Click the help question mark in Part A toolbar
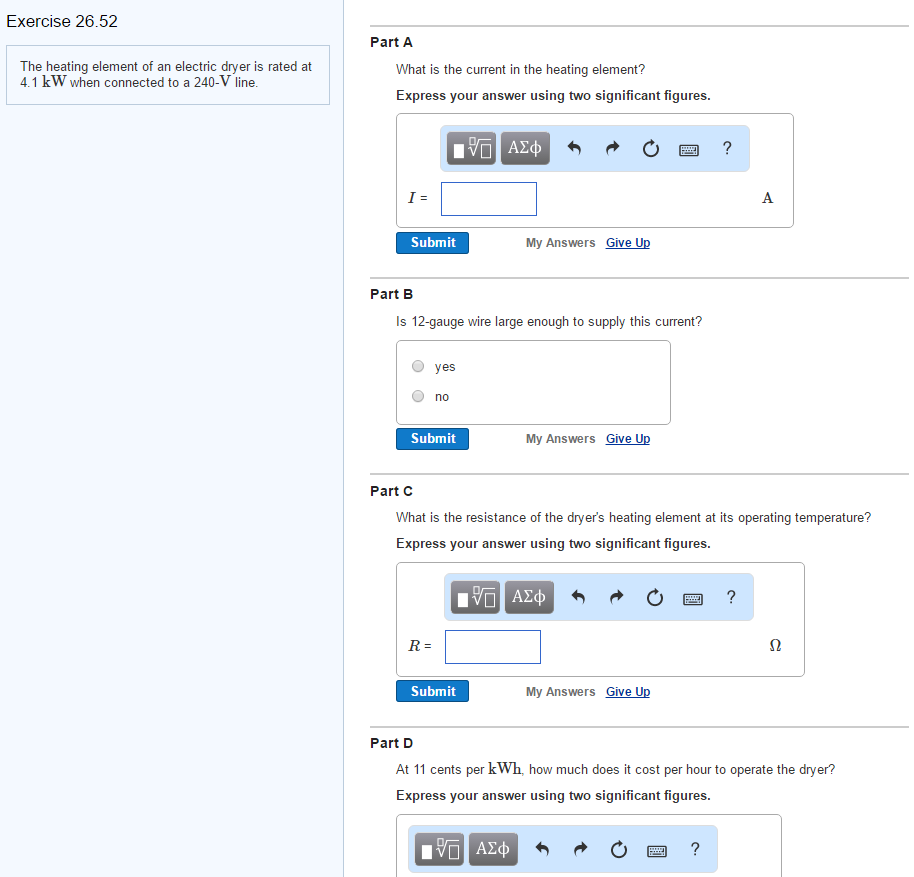 pyautogui.click(x=727, y=148)
